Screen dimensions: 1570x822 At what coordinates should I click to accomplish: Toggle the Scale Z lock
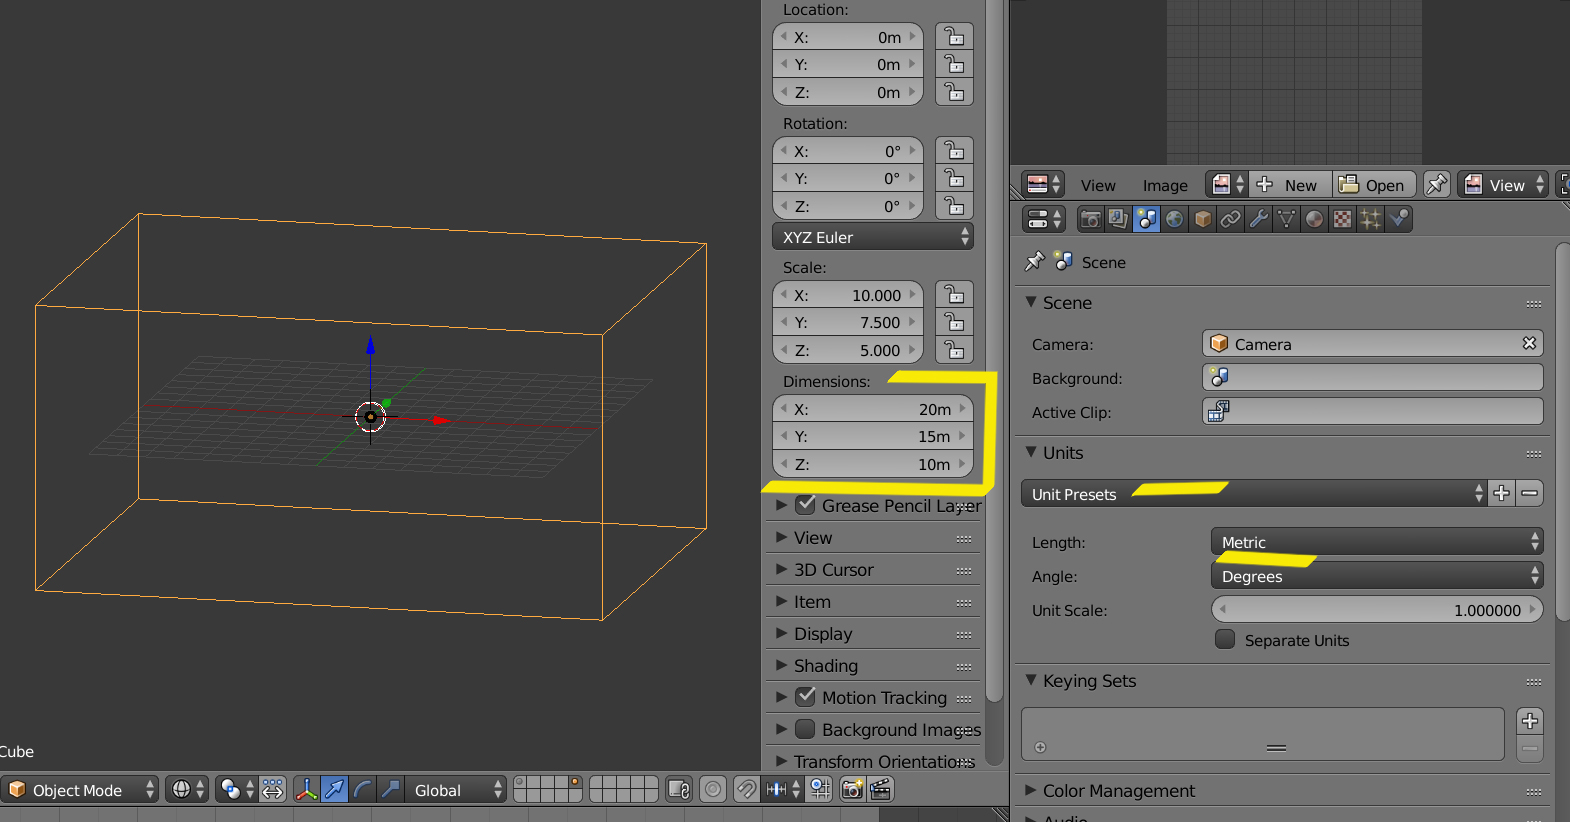coord(955,350)
